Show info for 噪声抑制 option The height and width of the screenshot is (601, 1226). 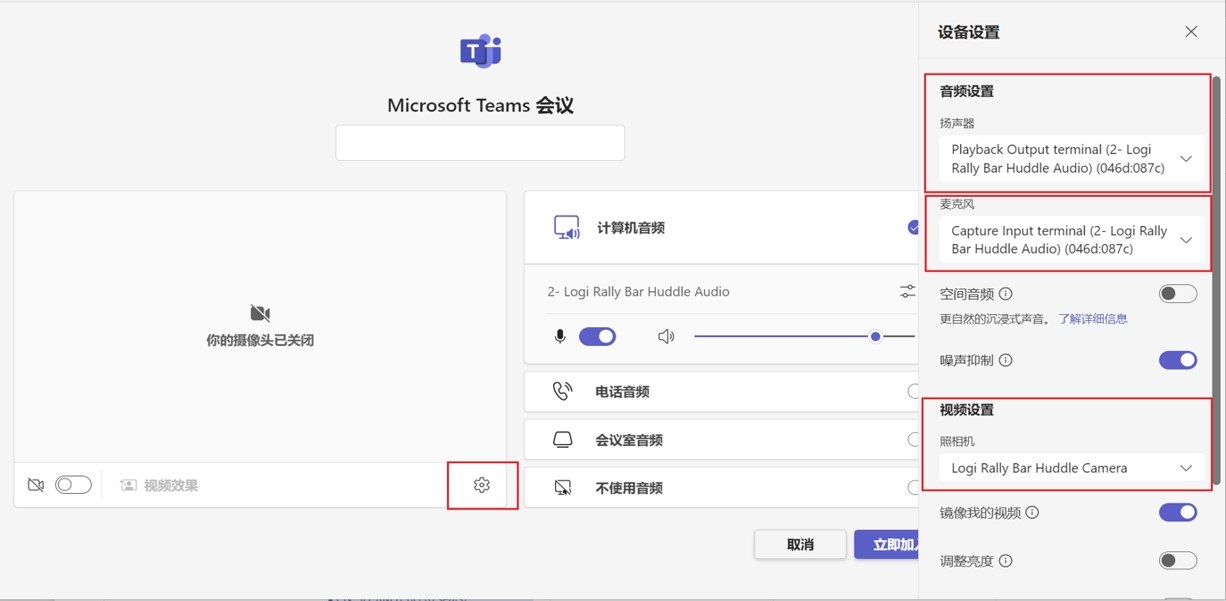click(1006, 360)
